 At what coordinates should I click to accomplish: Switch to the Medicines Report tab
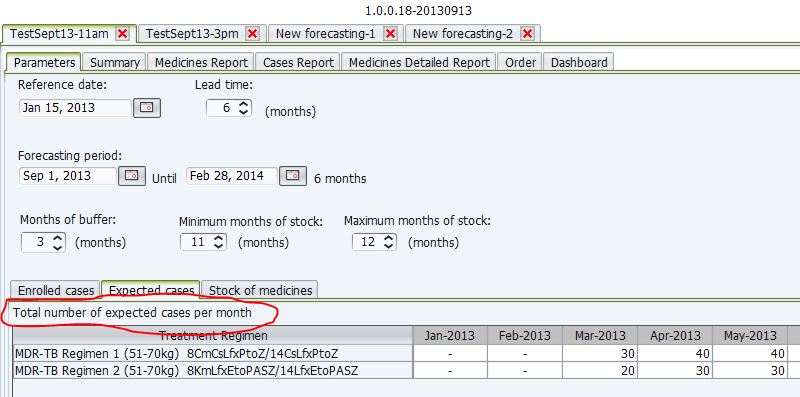[x=201, y=63]
